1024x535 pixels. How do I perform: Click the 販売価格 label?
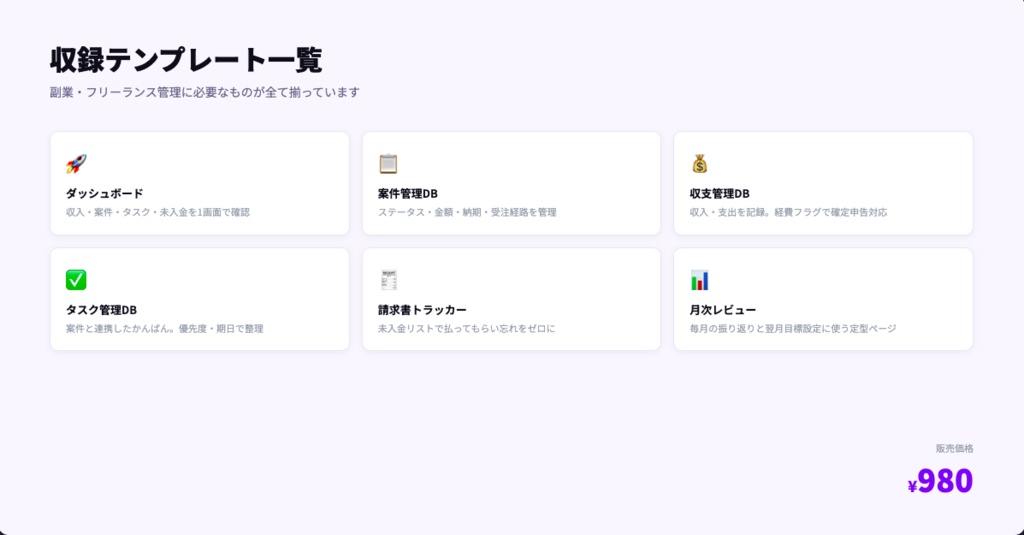tap(954, 448)
